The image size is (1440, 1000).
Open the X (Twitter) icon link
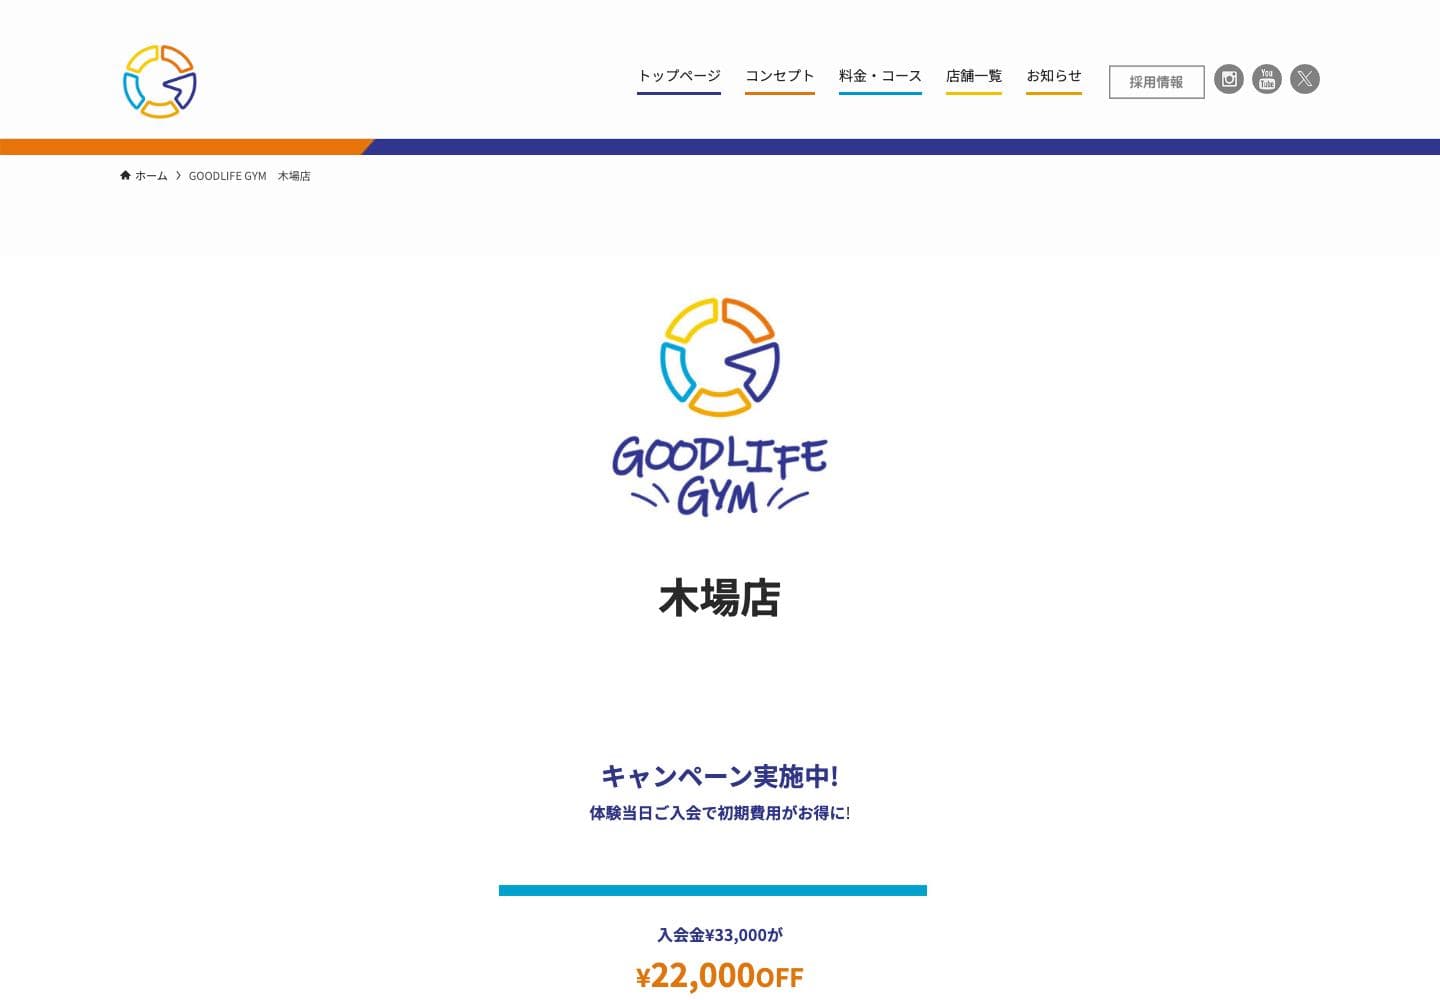(x=1305, y=79)
